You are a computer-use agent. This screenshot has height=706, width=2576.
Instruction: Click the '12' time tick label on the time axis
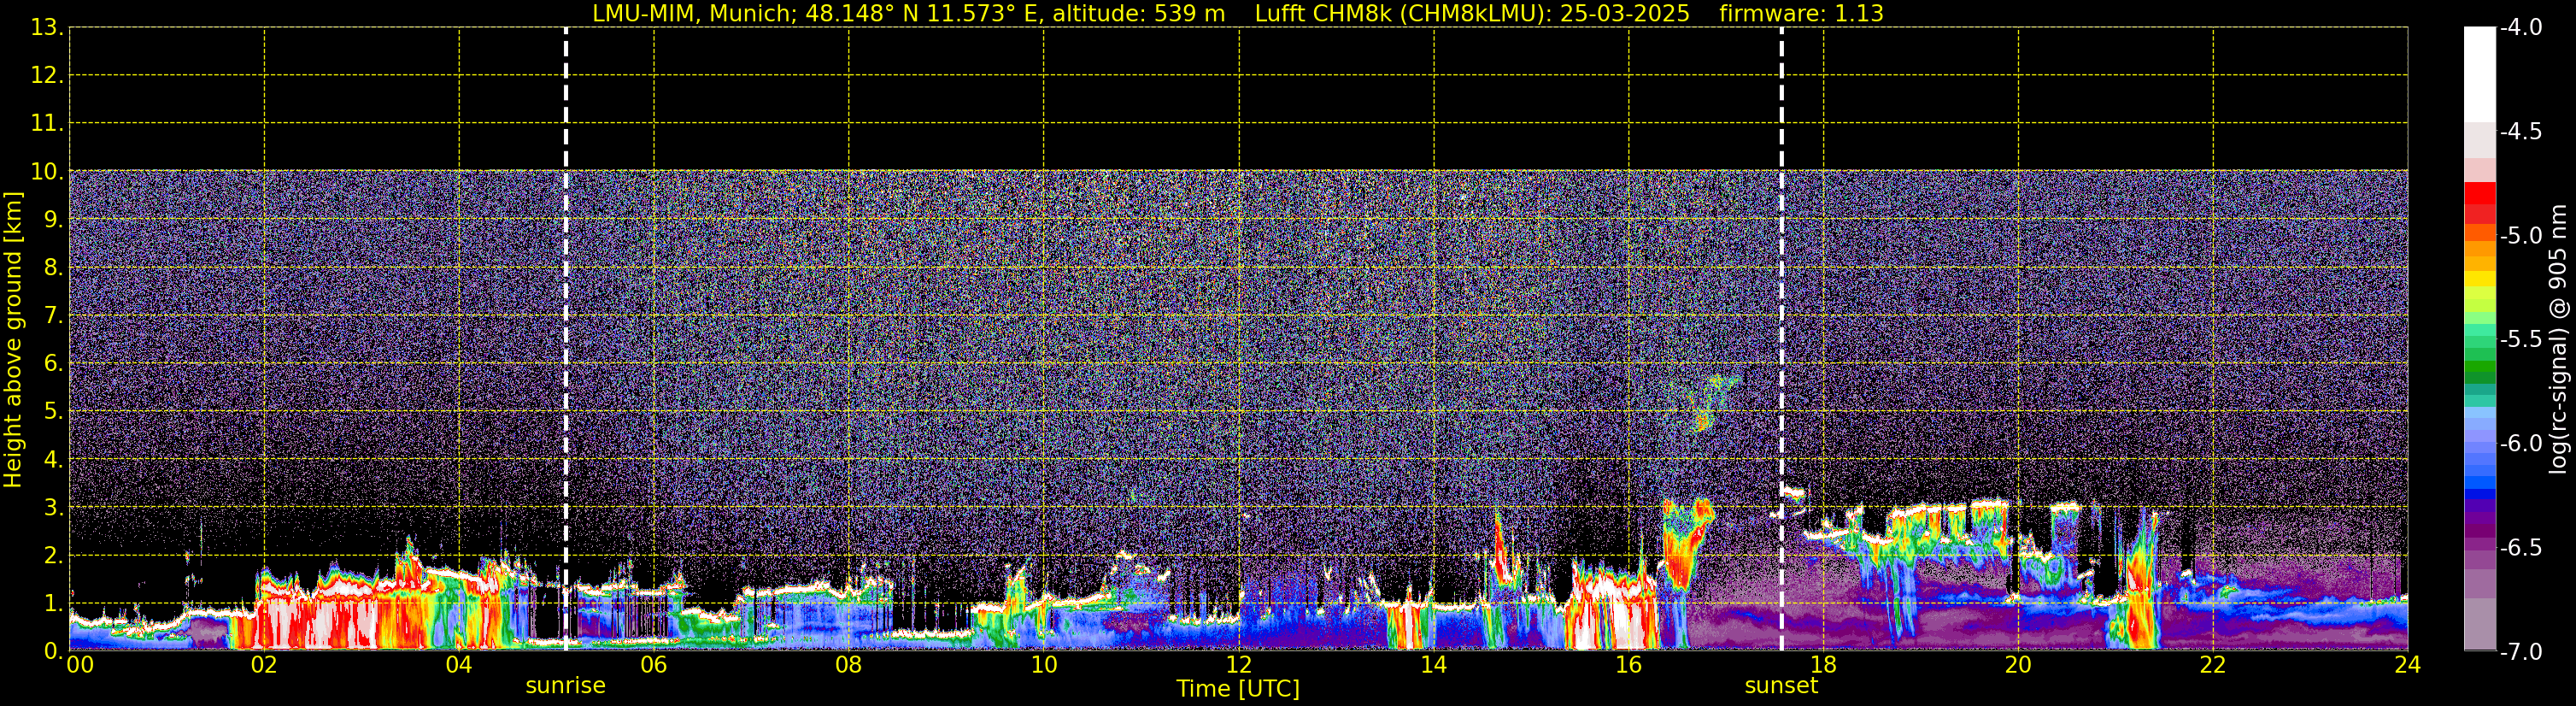tap(1238, 665)
